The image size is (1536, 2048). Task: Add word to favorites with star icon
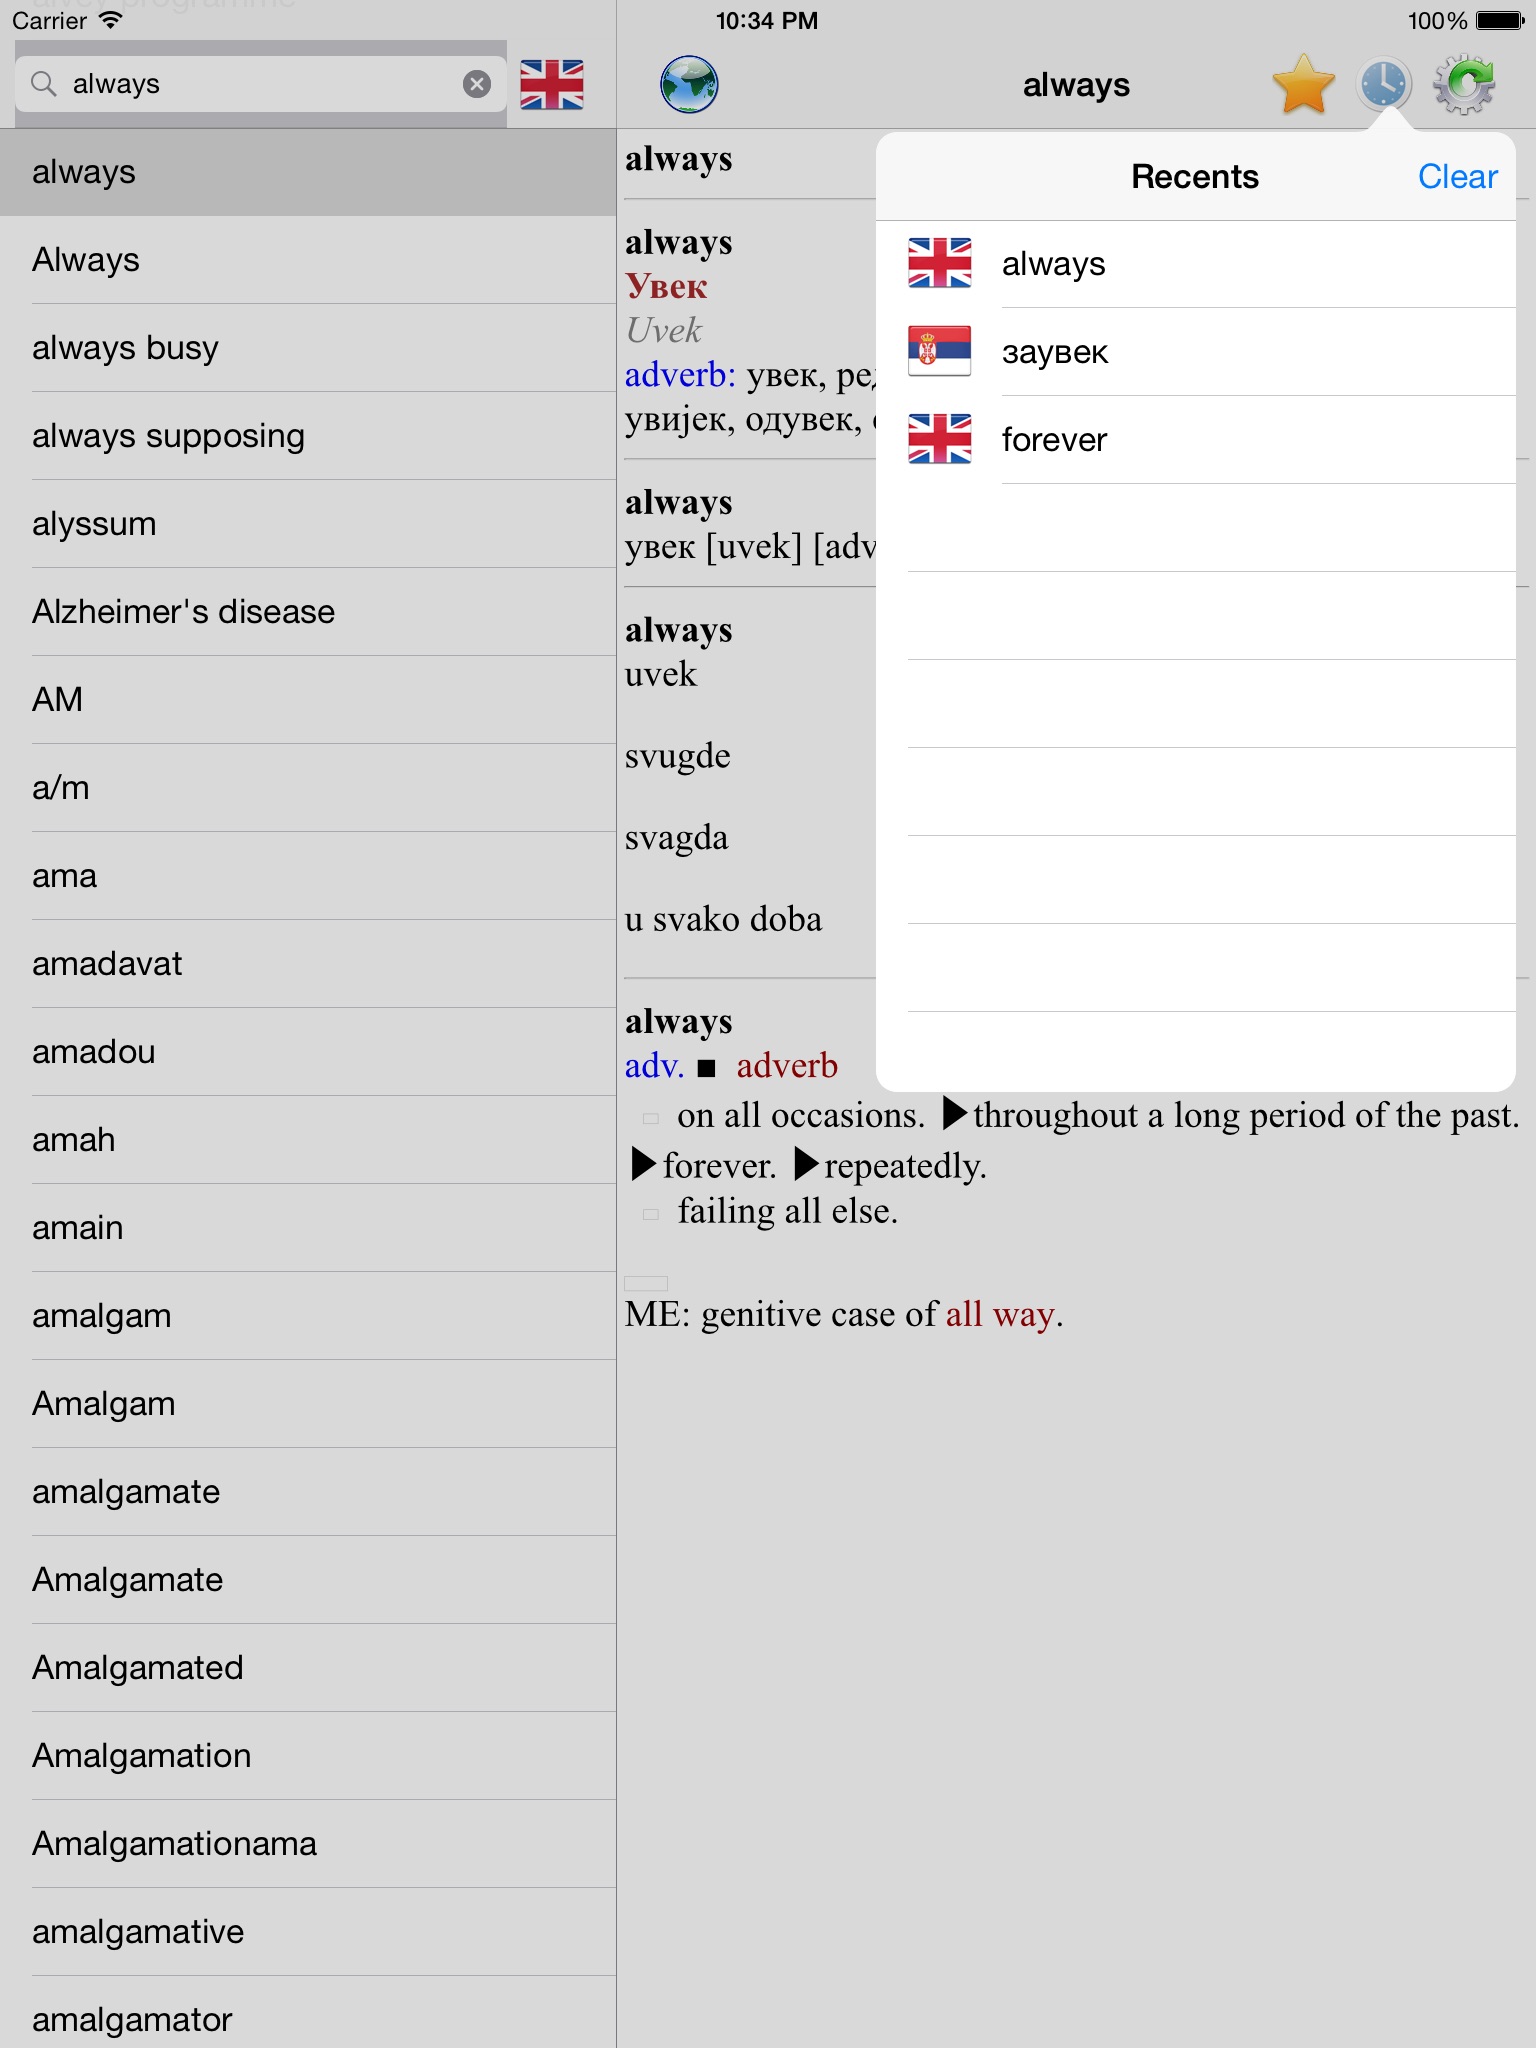1303,85
